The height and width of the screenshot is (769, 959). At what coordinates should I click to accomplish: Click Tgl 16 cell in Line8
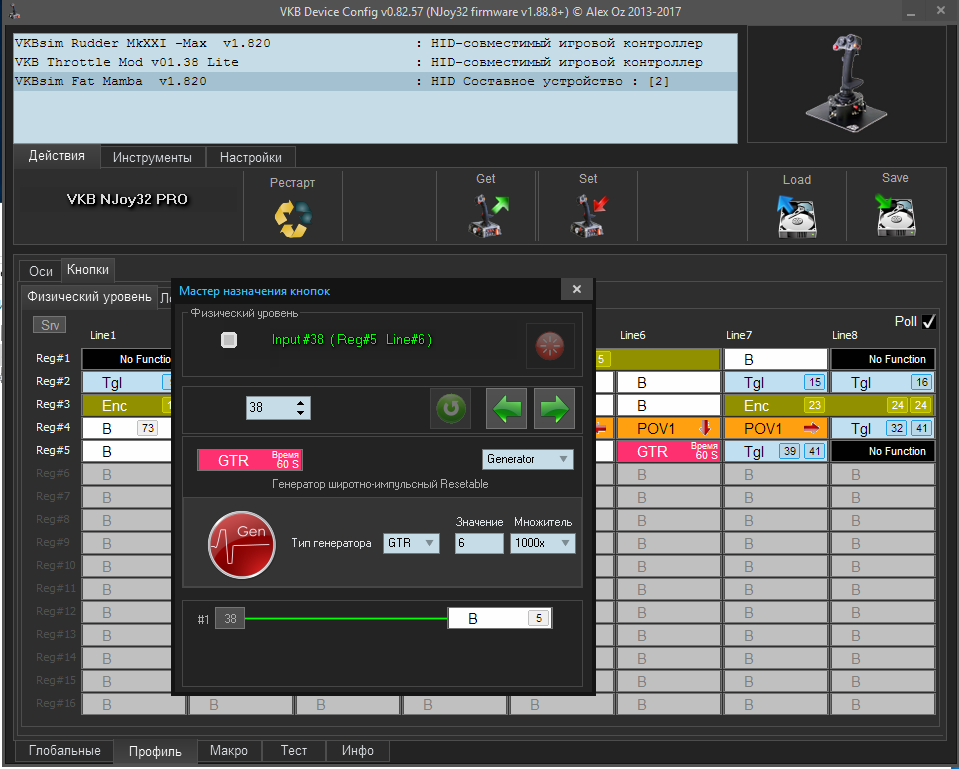click(883, 382)
